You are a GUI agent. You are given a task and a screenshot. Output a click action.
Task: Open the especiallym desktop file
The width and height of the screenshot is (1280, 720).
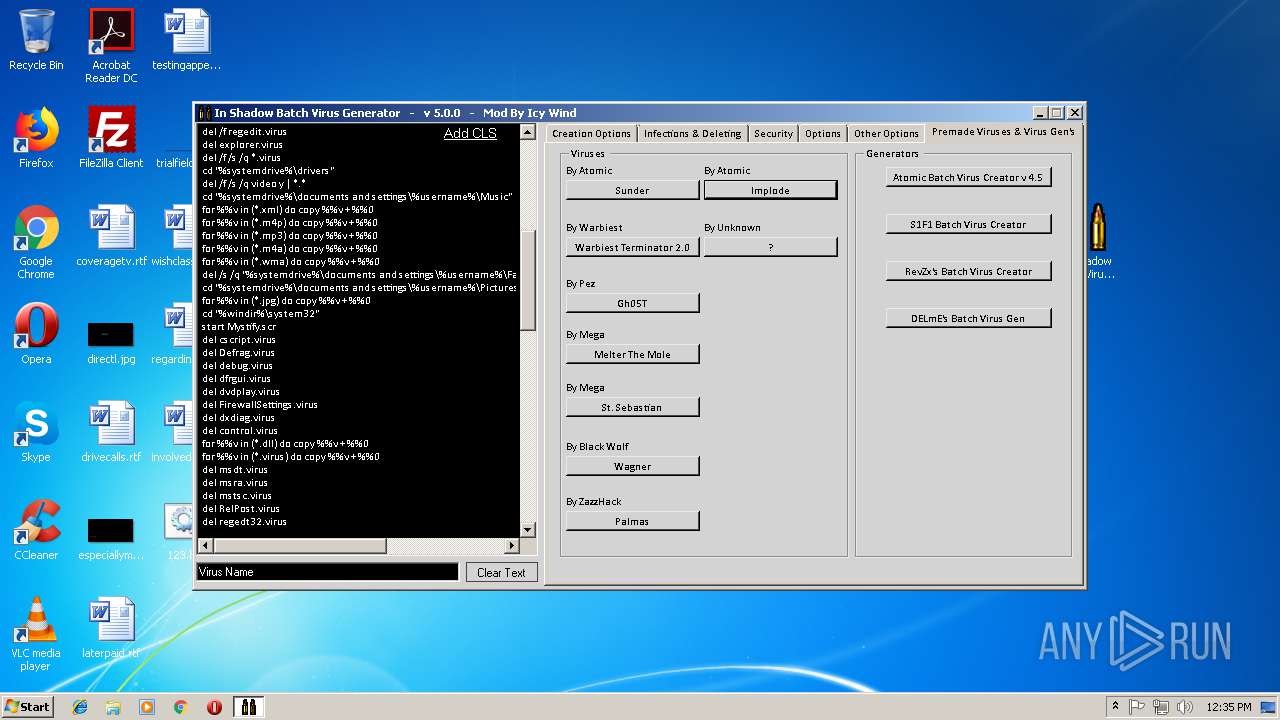pos(111,538)
